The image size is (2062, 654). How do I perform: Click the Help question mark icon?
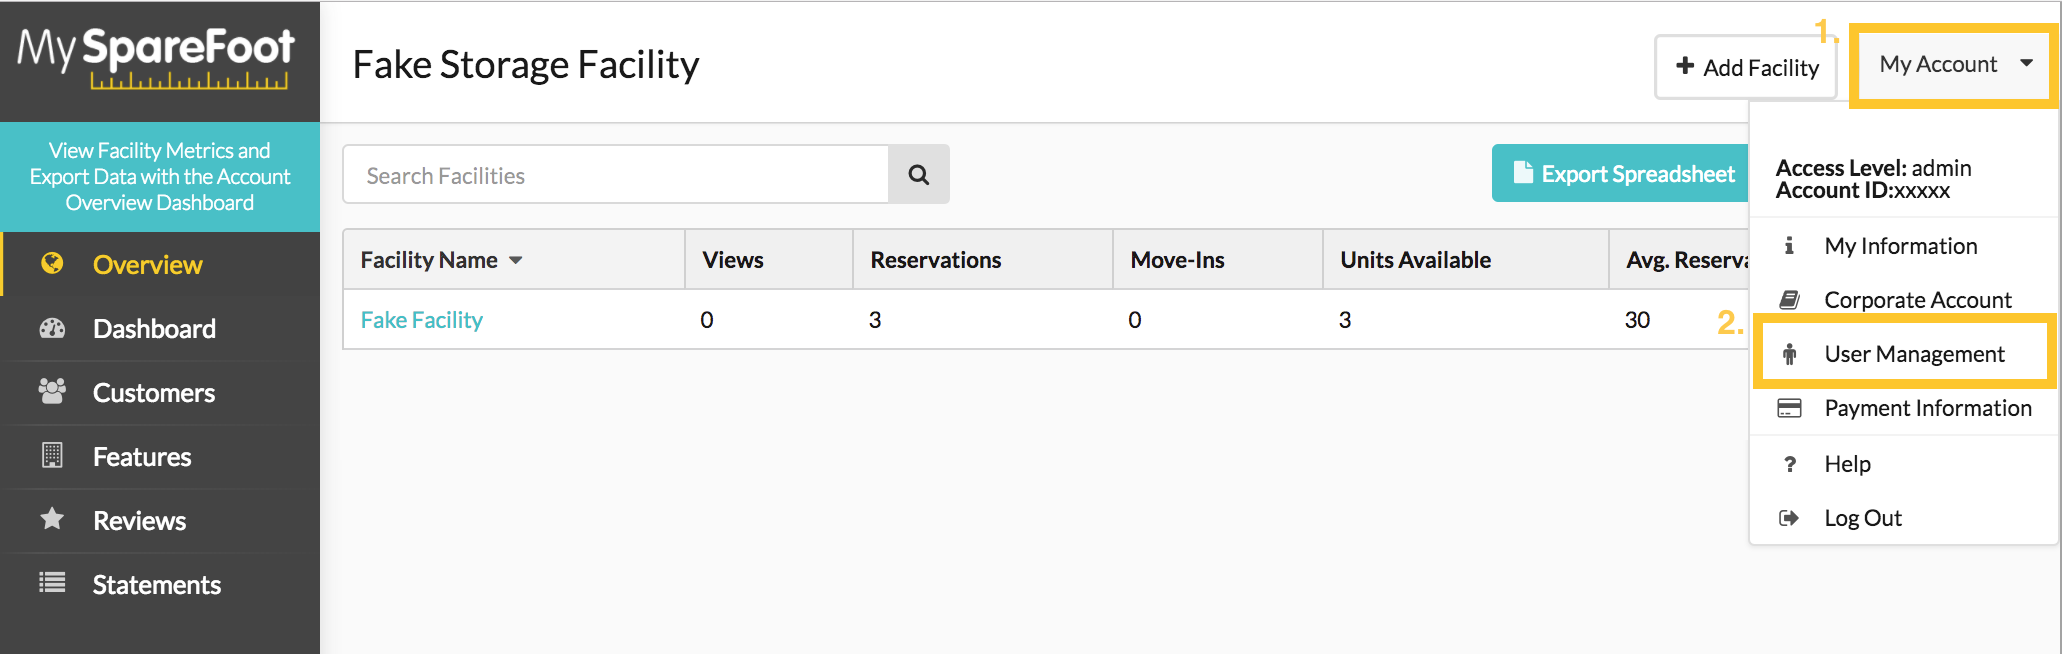(x=1789, y=464)
